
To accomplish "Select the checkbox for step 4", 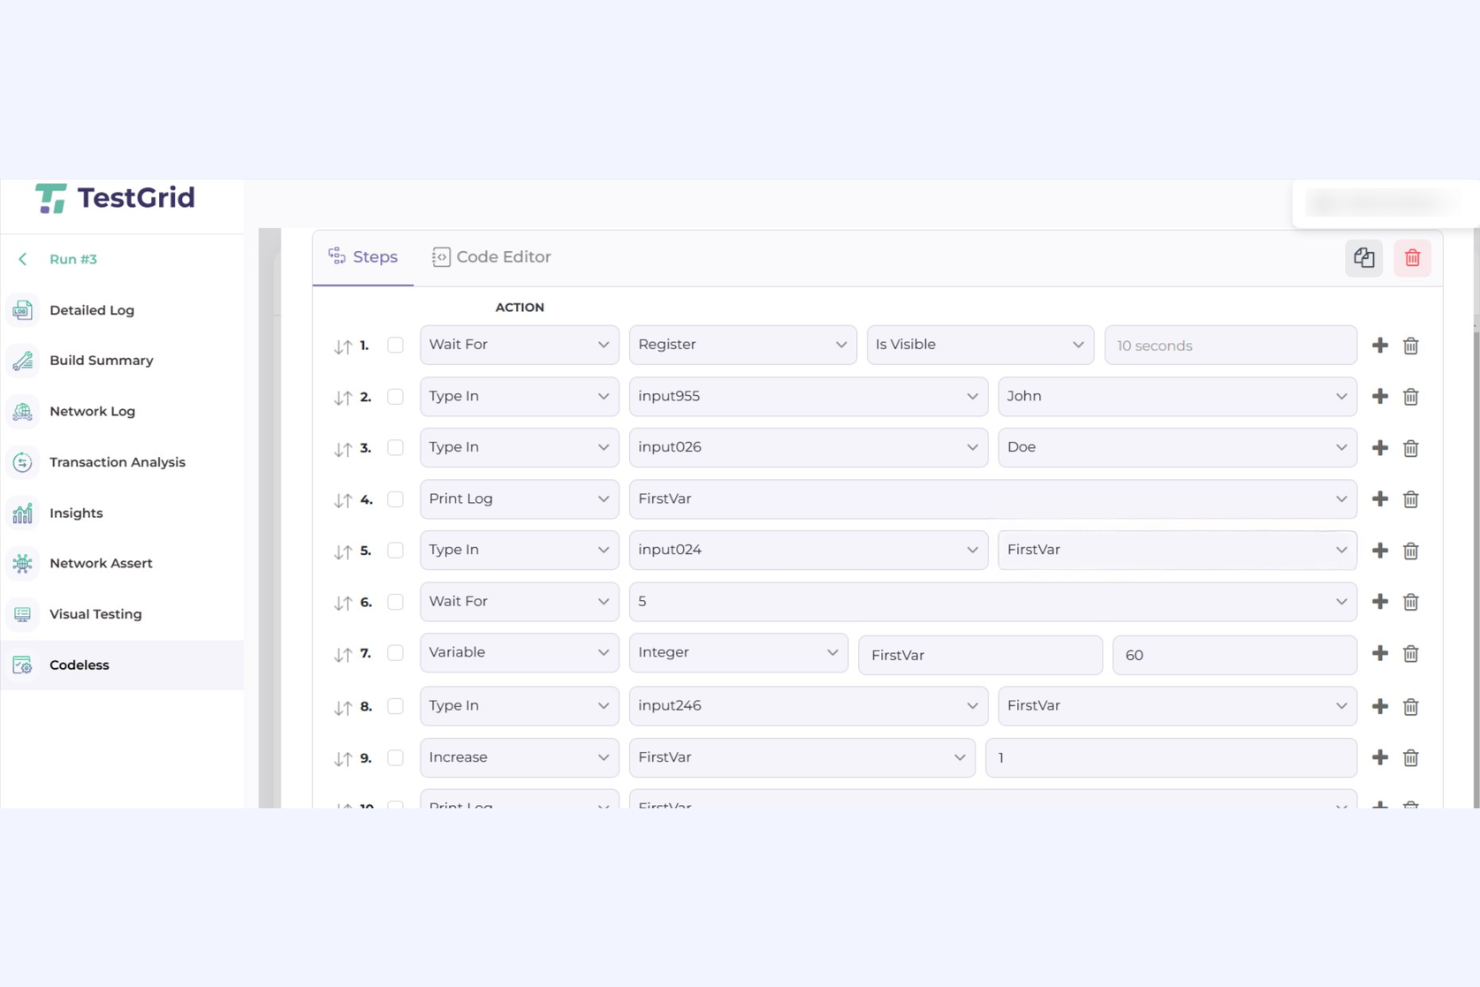I will click(x=395, y=498).
